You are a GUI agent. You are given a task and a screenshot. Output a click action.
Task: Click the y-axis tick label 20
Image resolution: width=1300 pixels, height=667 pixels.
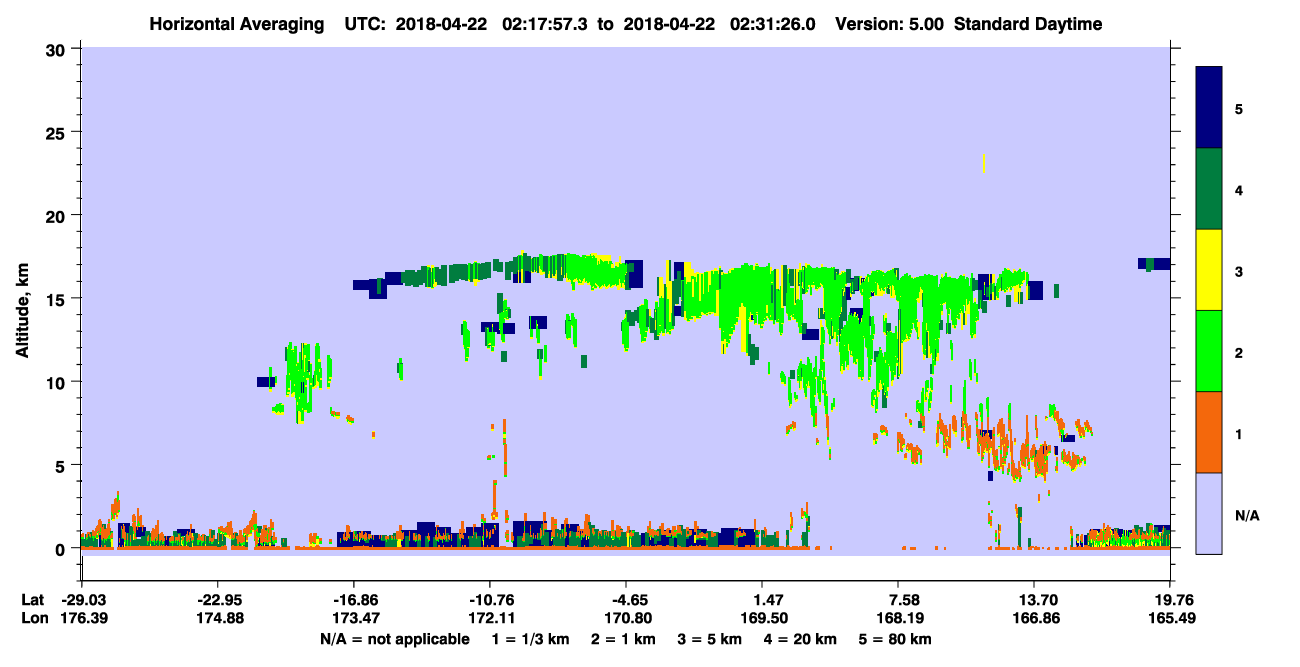58,215
